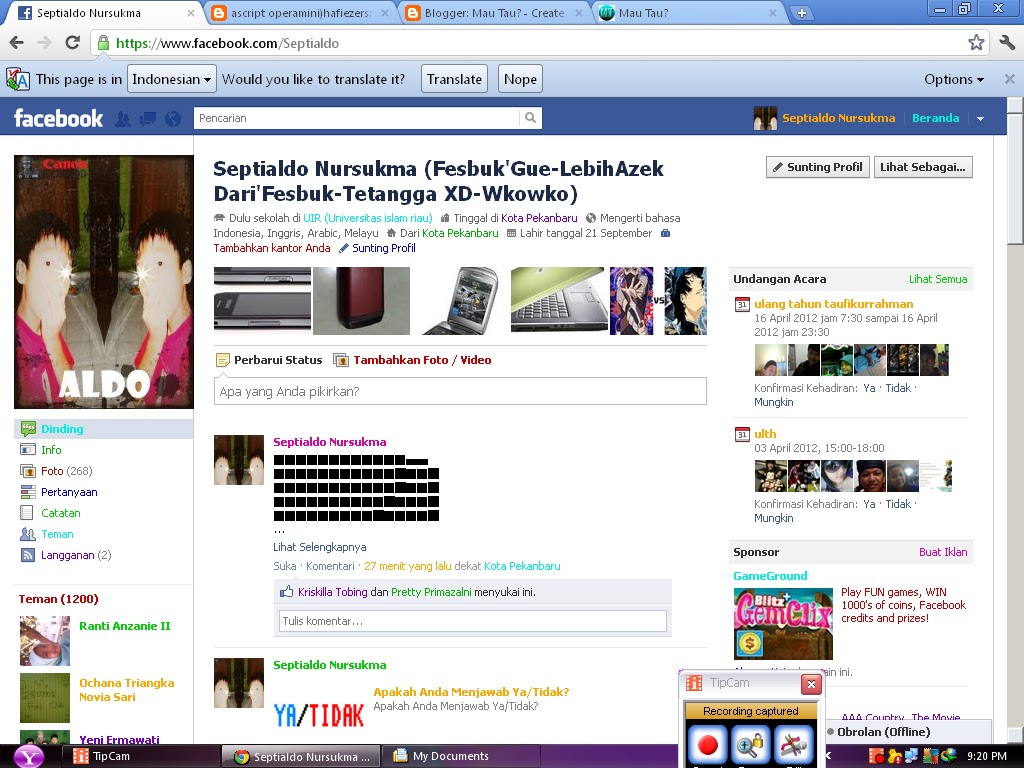Click the facebook logo
This screenshot has height=768, width=1024.
[58, 118]
